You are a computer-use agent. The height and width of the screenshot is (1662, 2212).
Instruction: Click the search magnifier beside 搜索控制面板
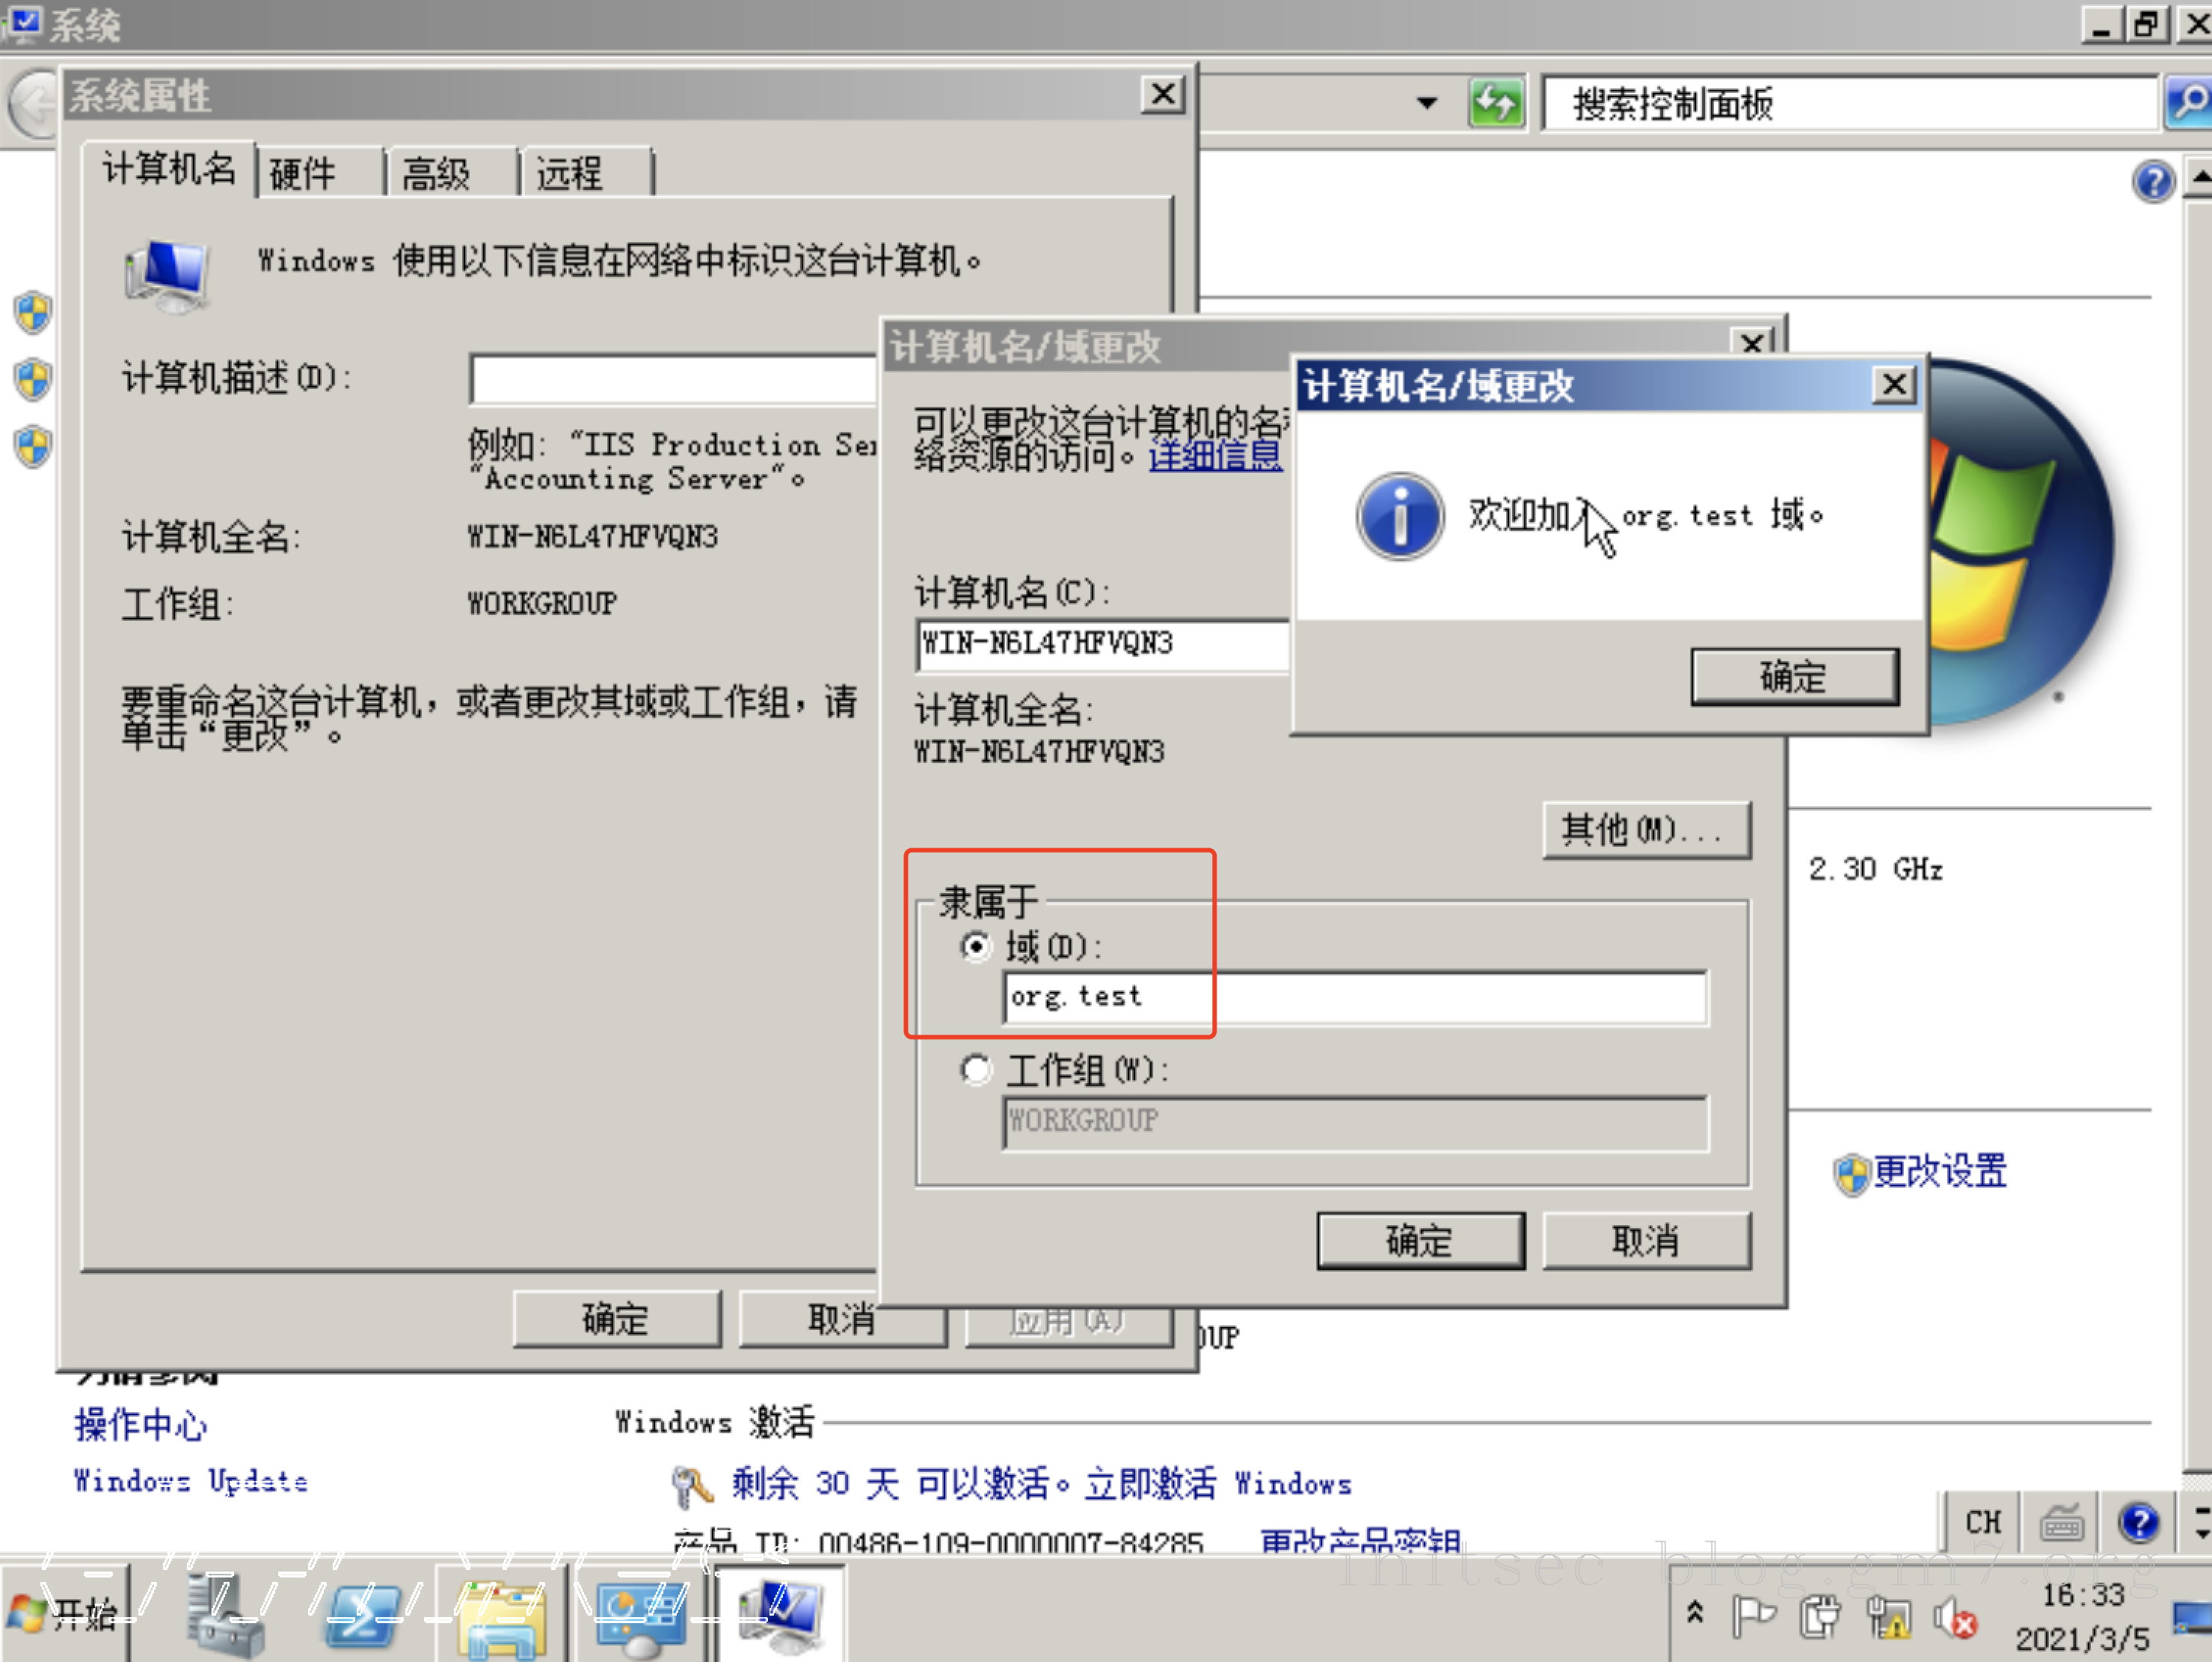[2188, 102]
